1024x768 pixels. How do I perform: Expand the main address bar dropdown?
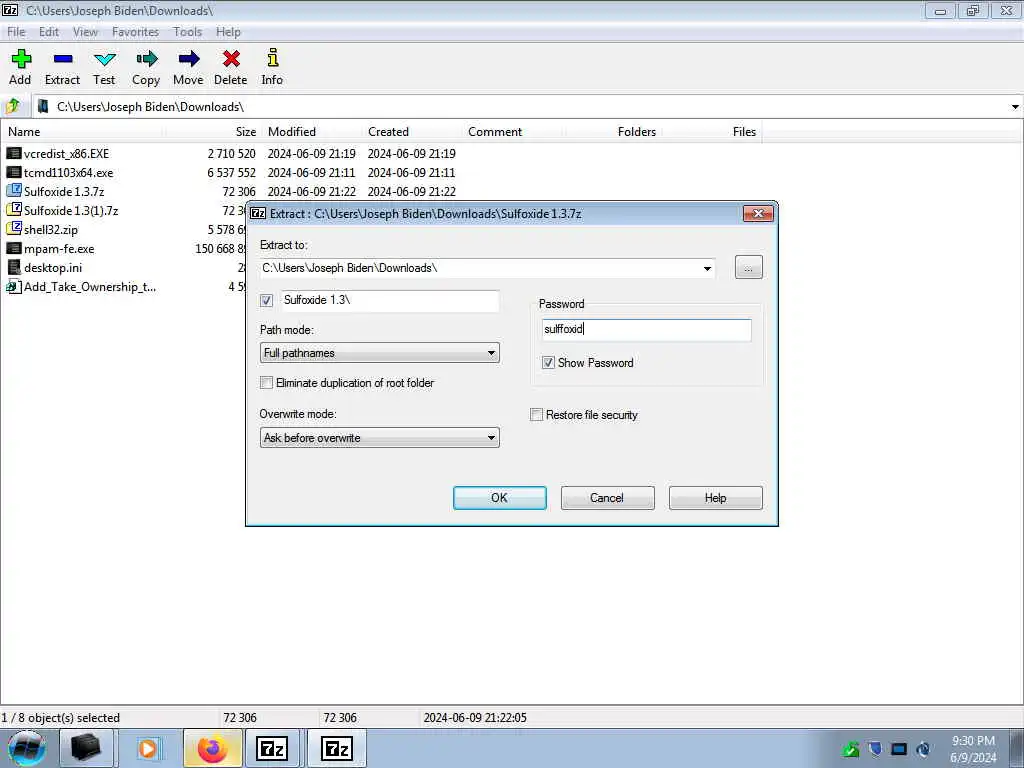coord(1015,106)
